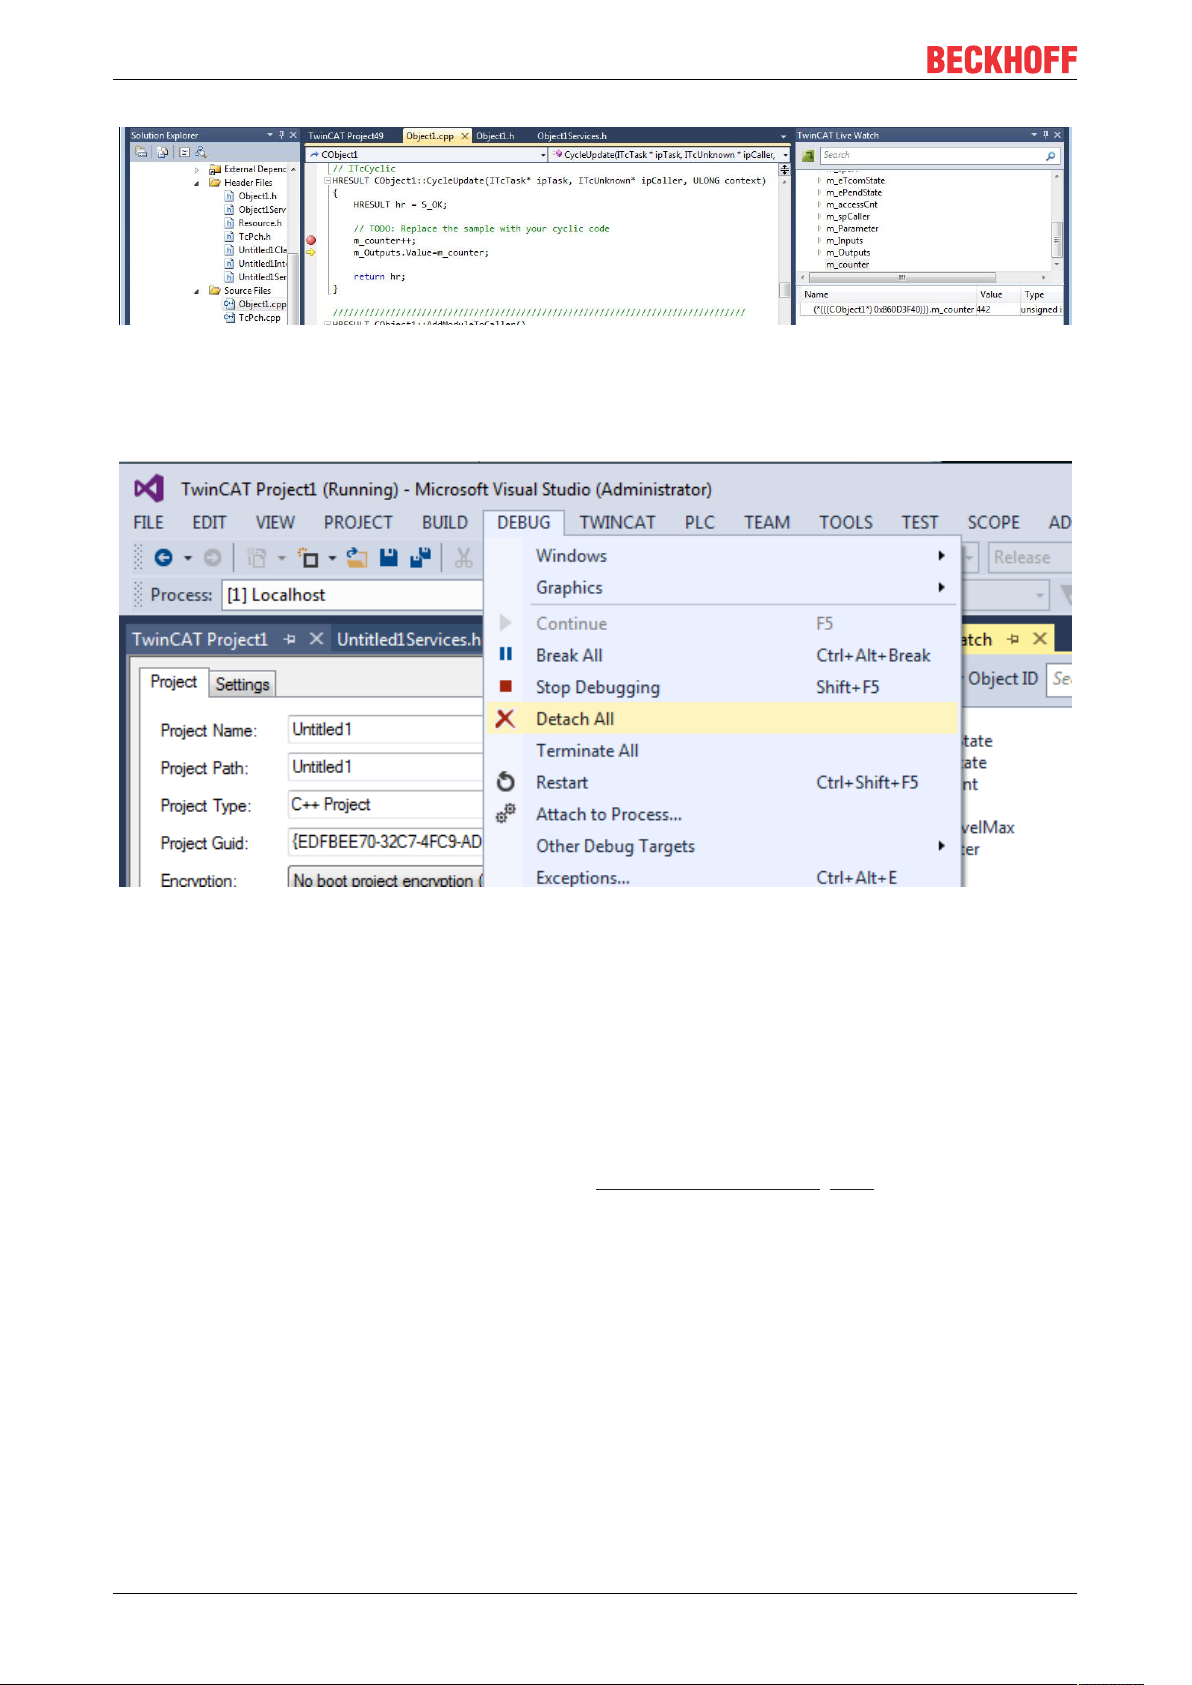Open Resource.h in Solution Explorer
The image size is (1192, 1685).
tap(260, 223)
